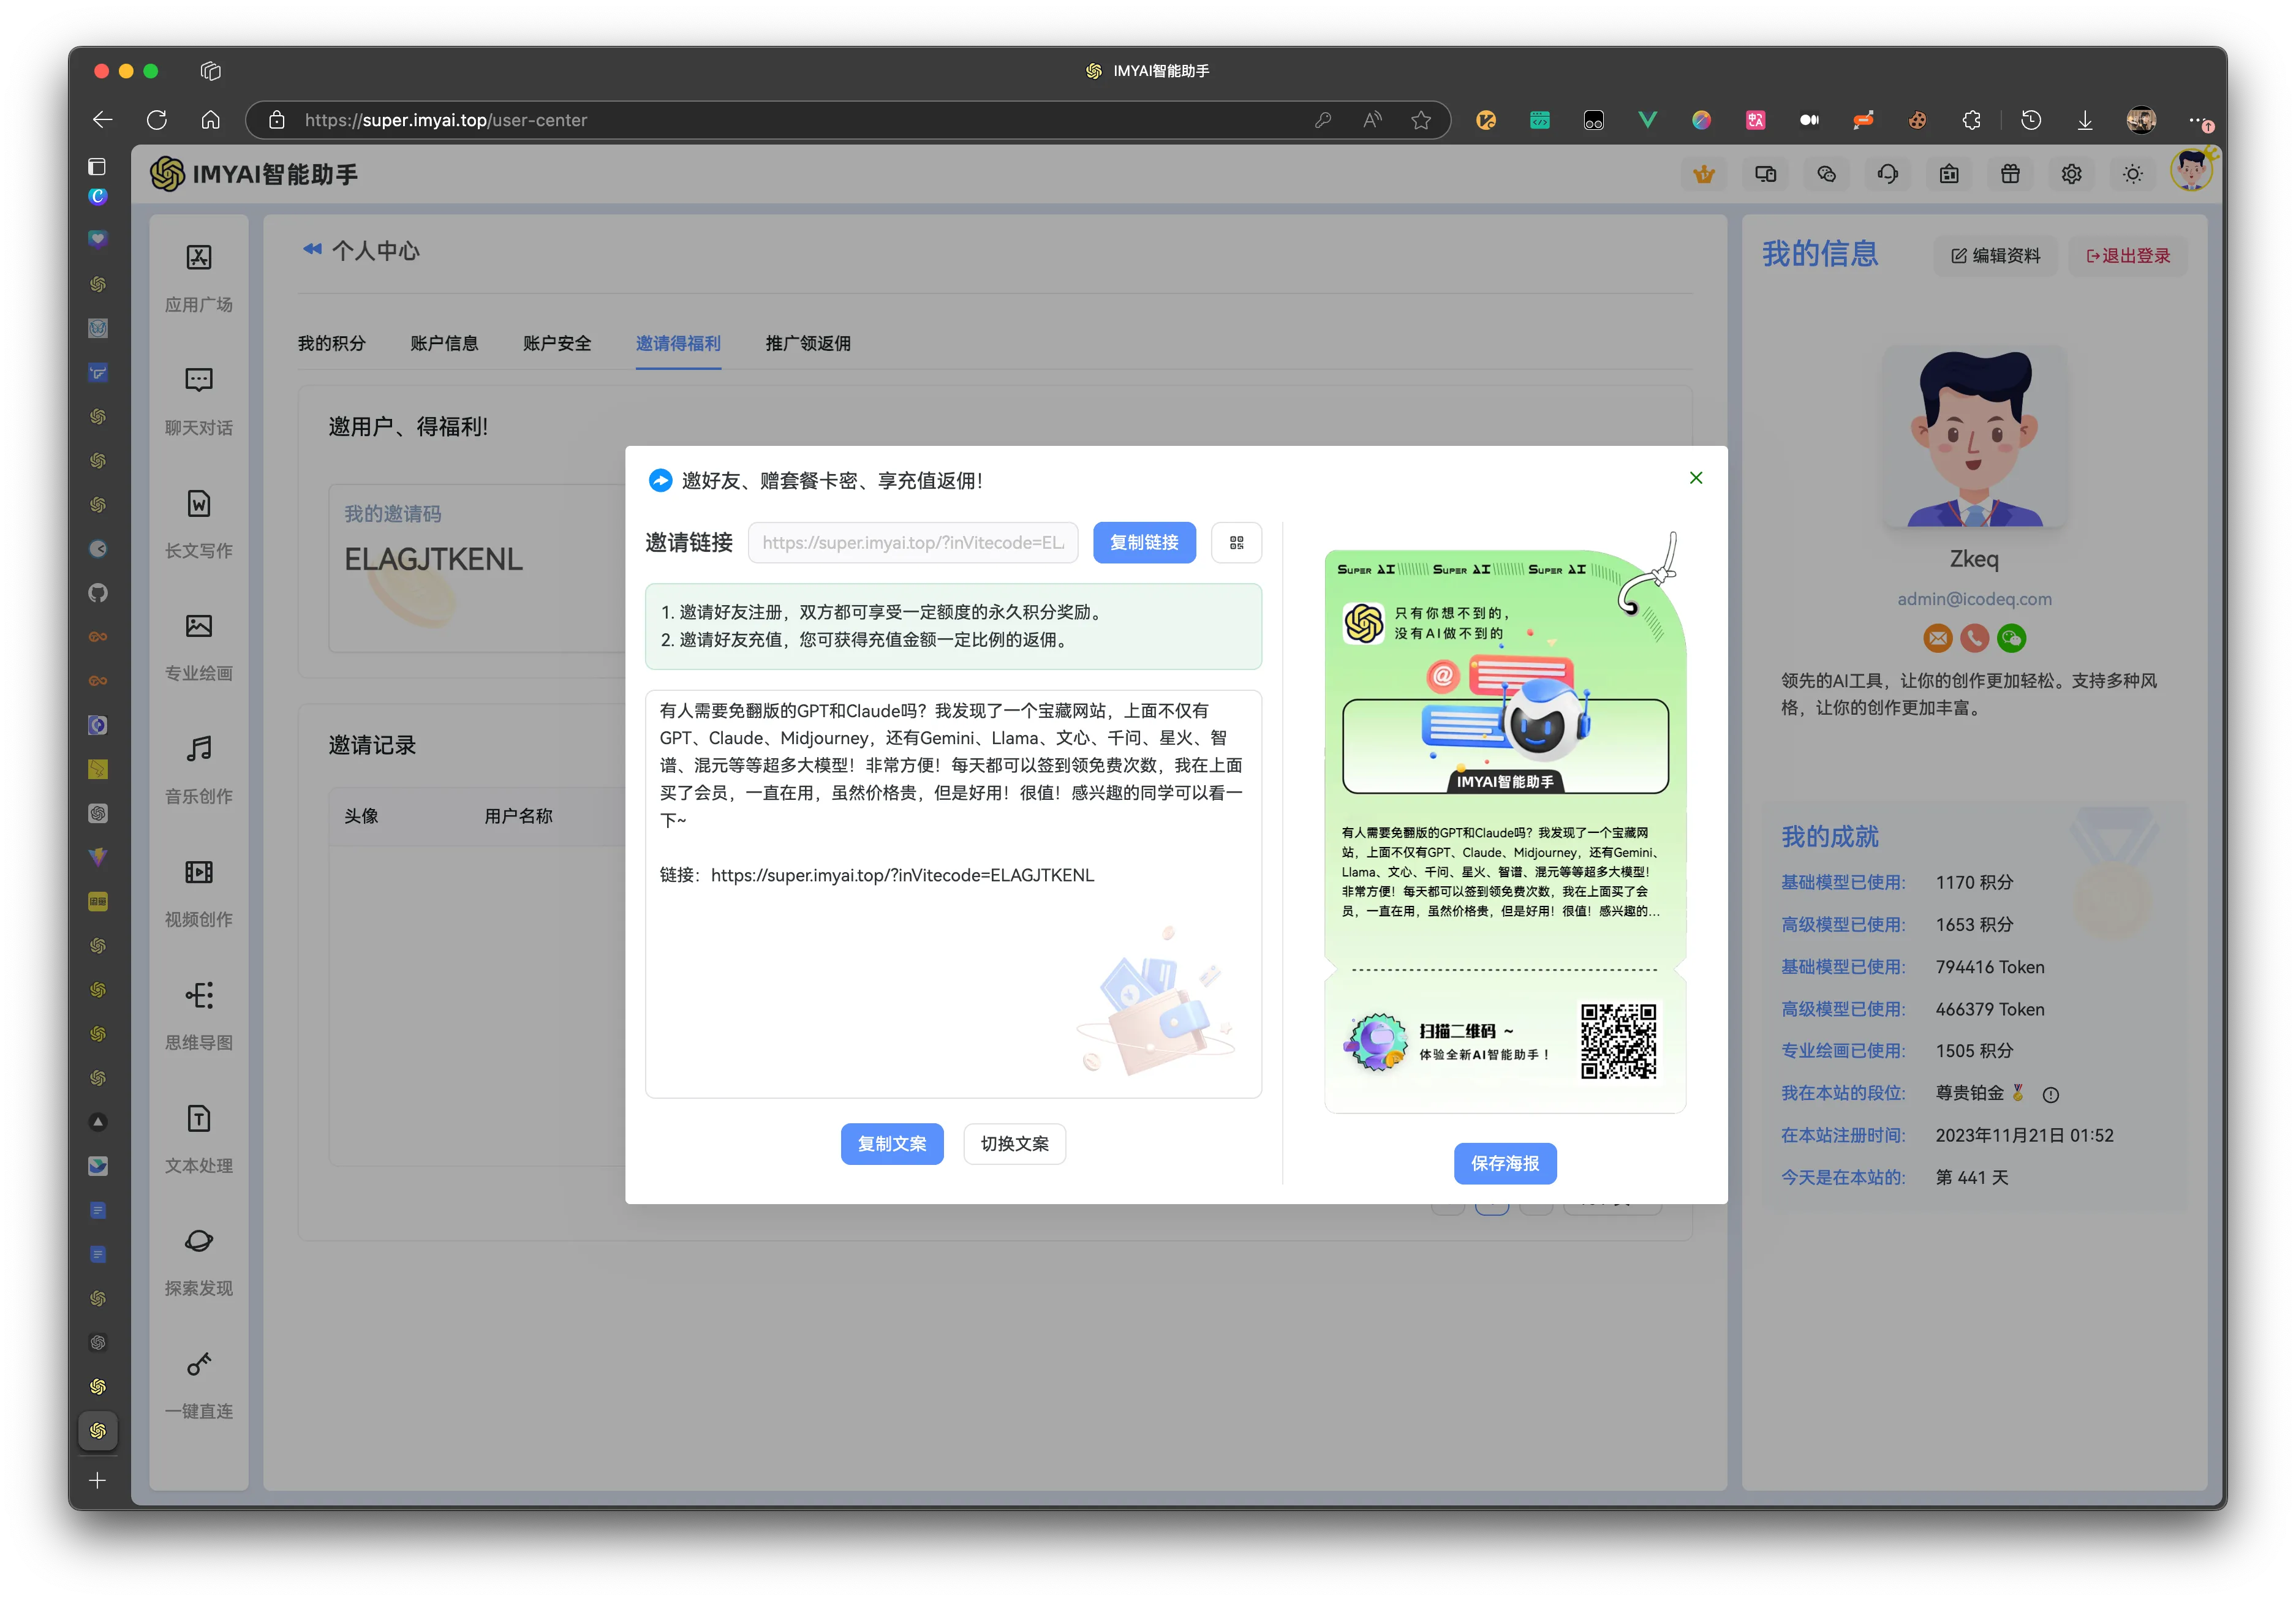
Task: Click user avatar in app header
Action: (2191, 170)
